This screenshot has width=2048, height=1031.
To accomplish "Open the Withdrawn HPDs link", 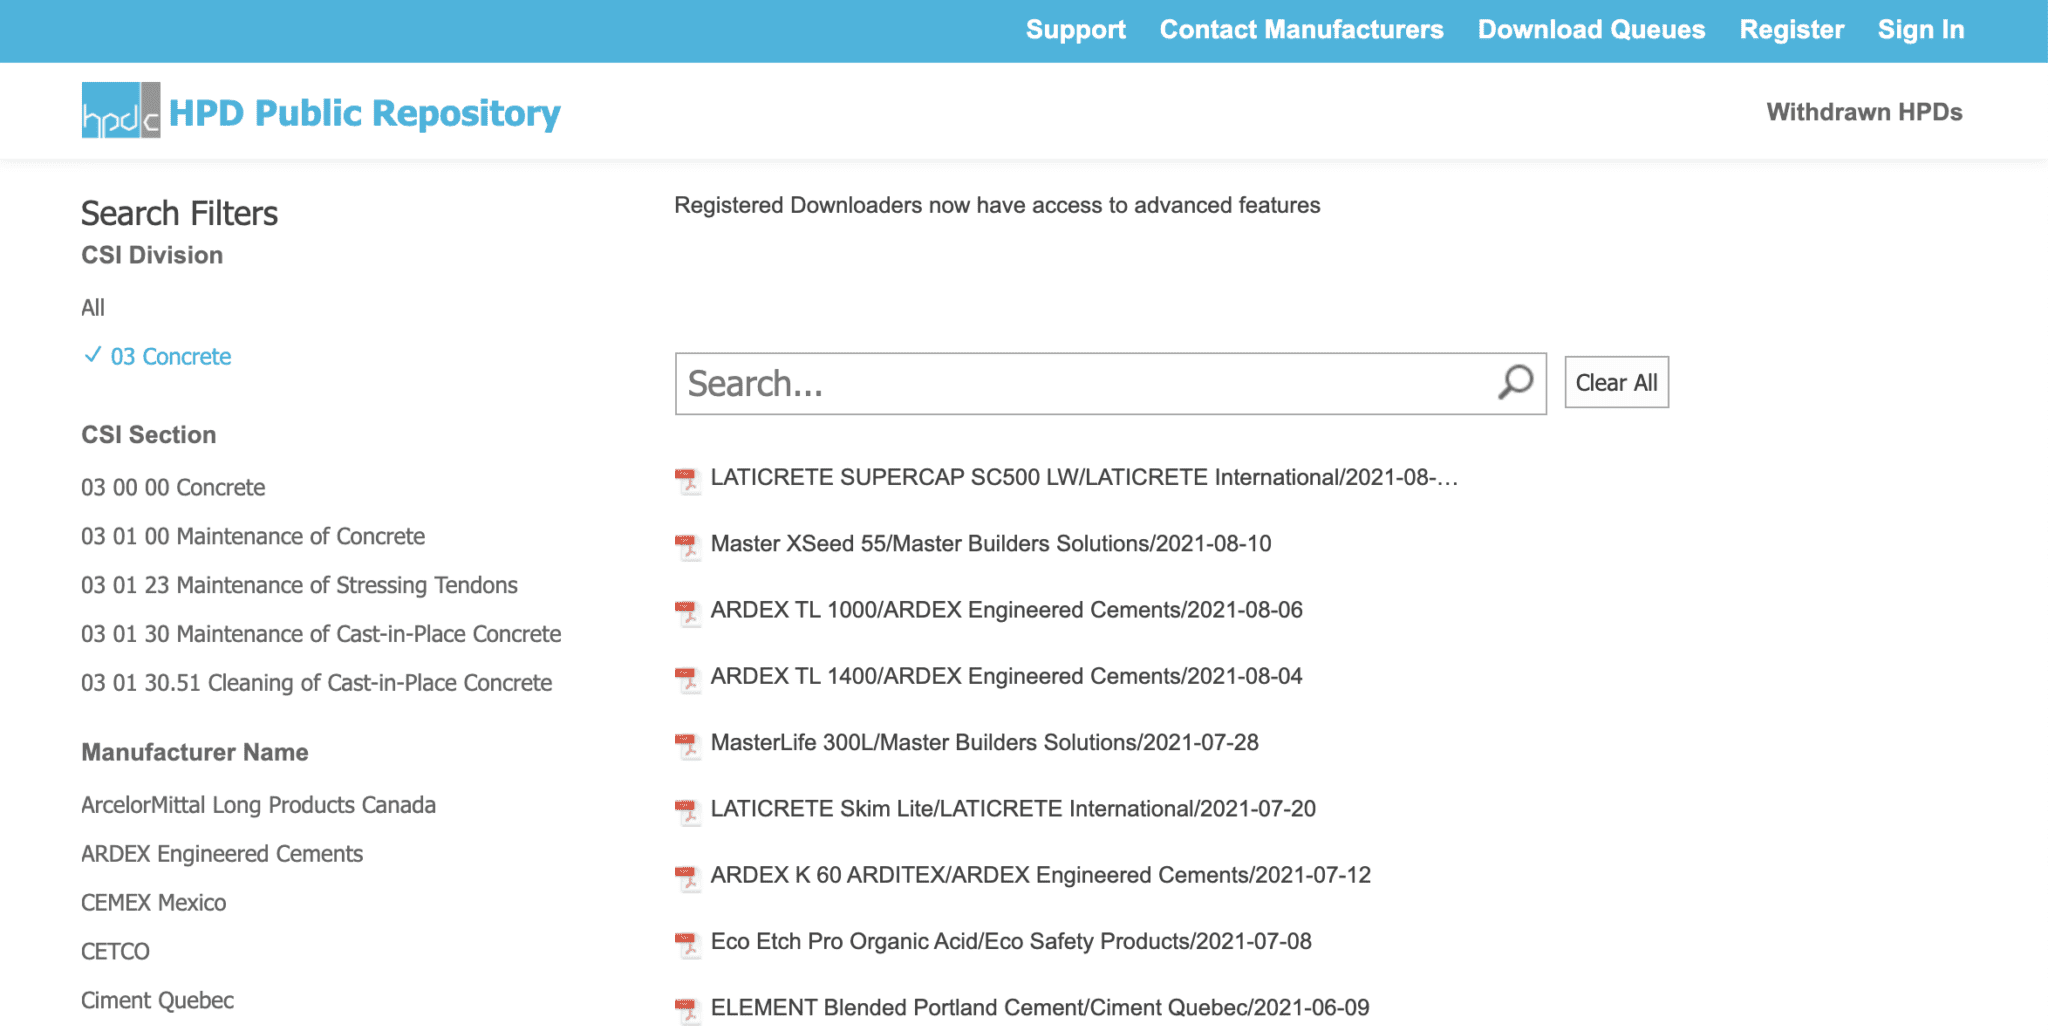I will pos(1864,112).
